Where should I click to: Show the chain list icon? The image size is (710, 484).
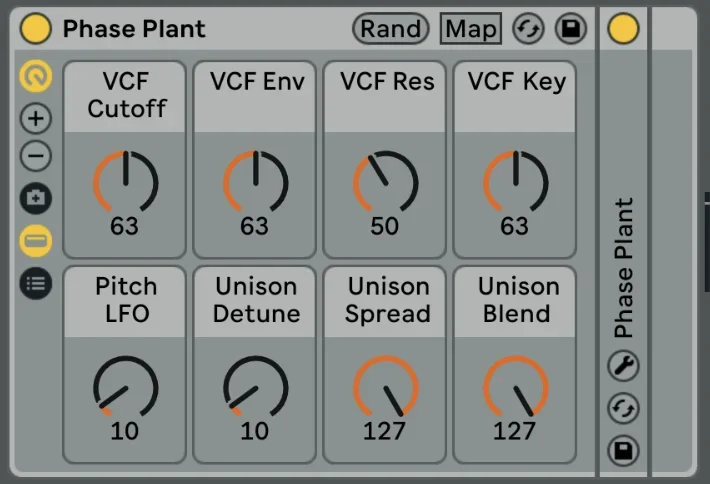[36, 284]
